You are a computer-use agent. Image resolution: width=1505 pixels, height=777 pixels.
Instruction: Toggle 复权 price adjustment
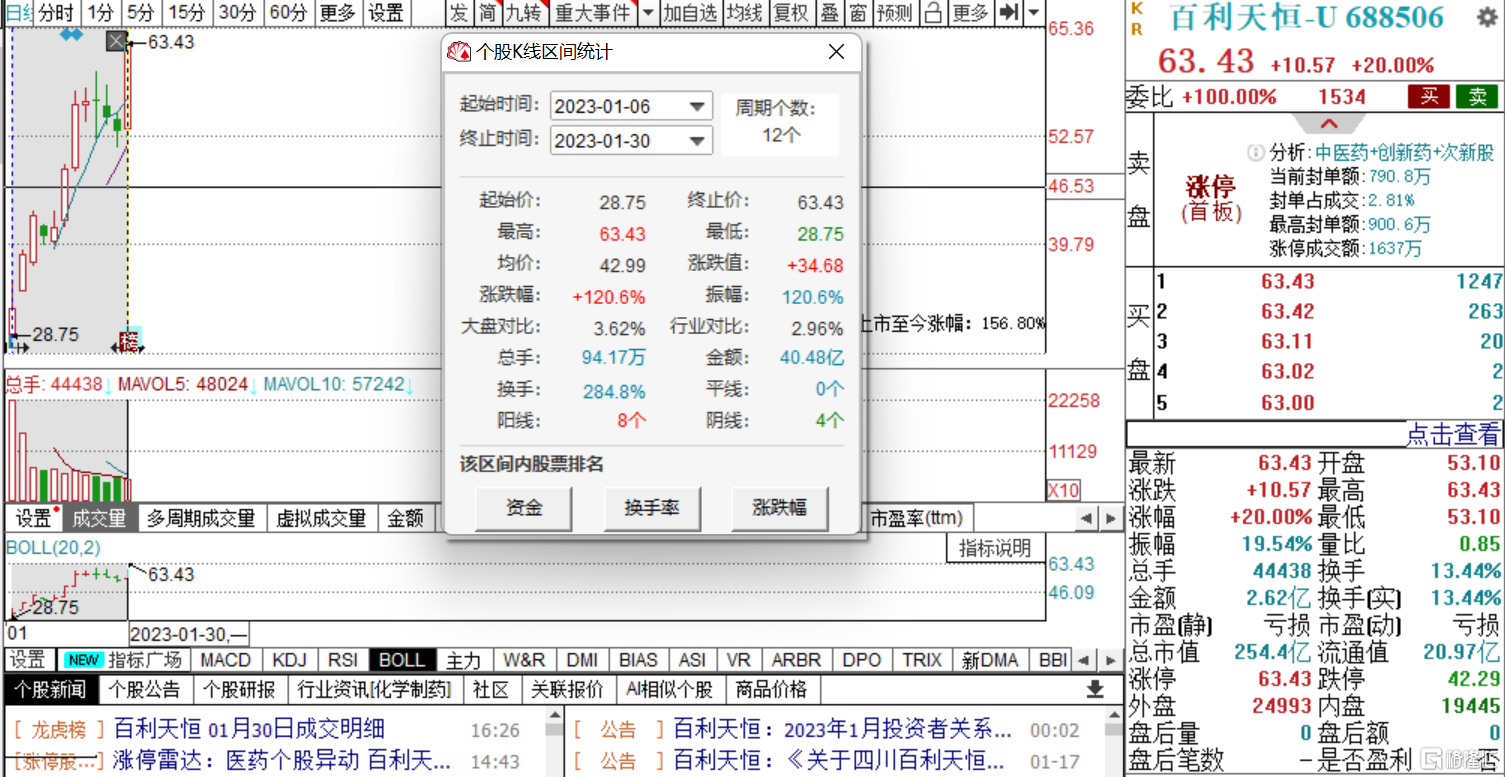click(x=790, y=13)
